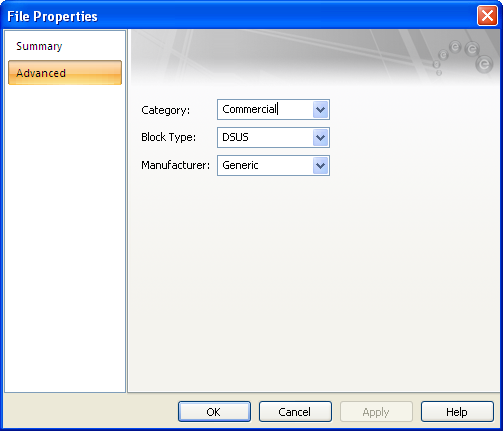Expand the Category dropdown arrow
This screenshot has height=431, width=503.
(321, 109)
